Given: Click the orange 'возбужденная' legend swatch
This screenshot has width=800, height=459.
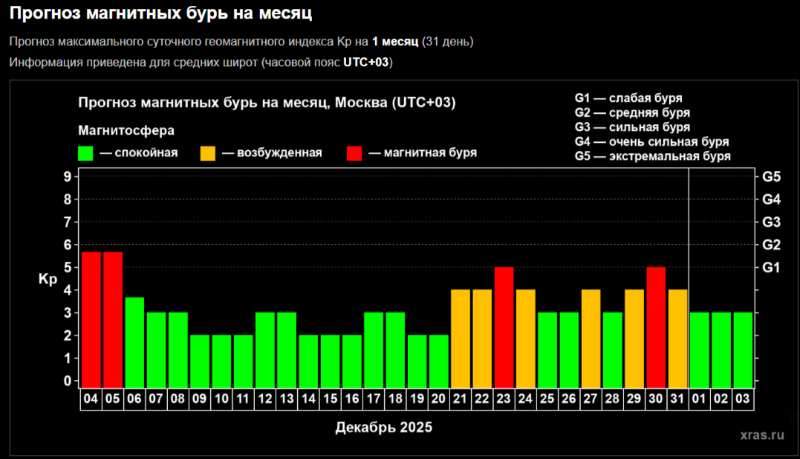Looking at the screenshot, I should [208, 154].
